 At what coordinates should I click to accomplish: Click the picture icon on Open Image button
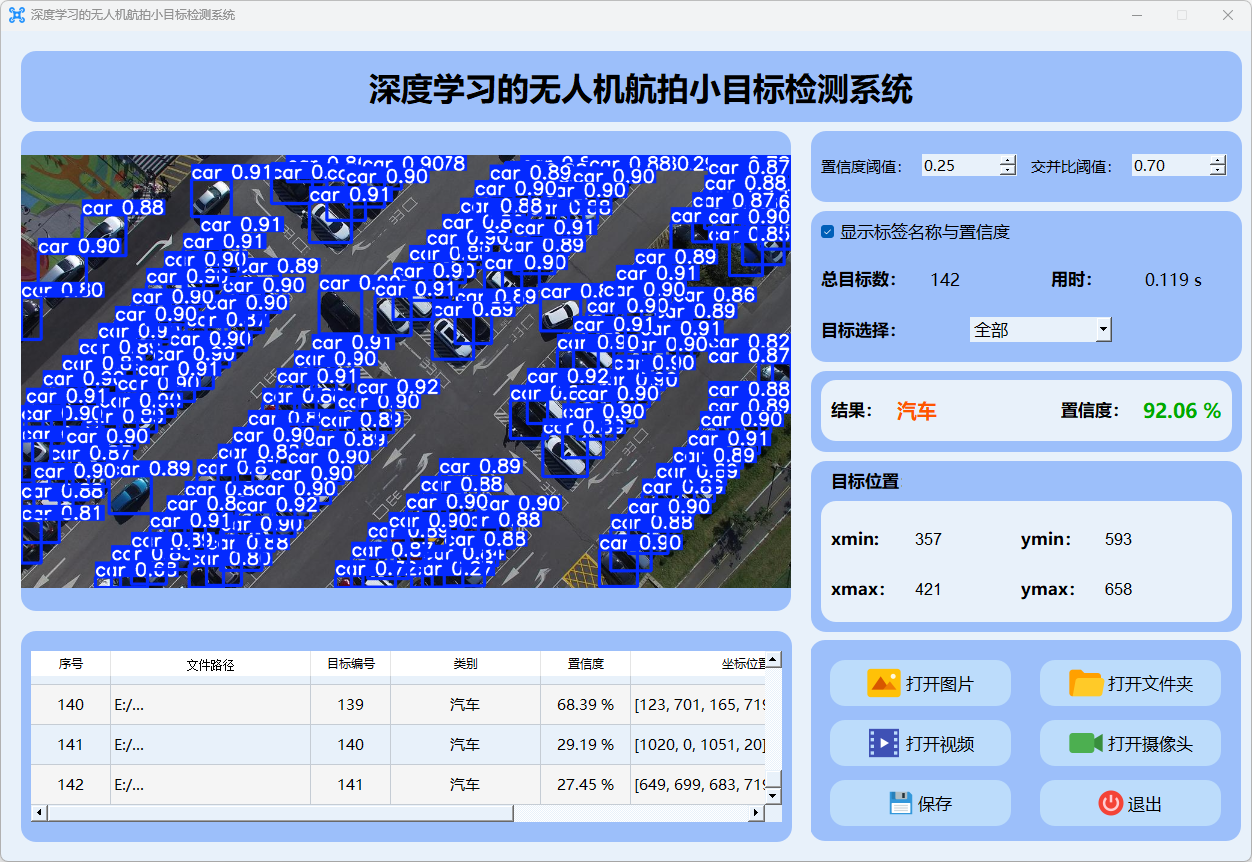(x=883, y=684)
